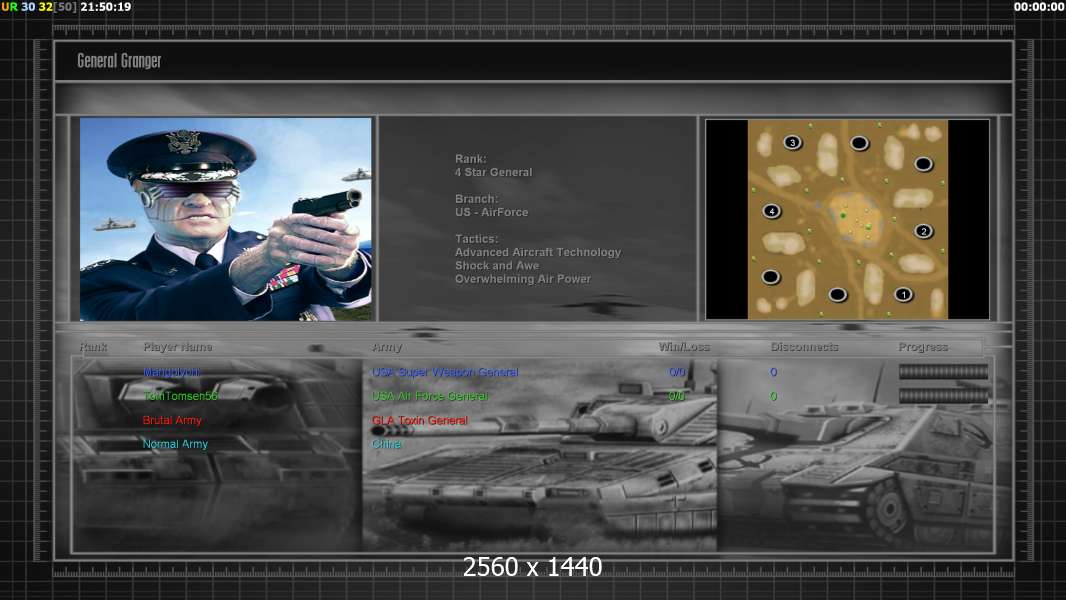Click start position marker 2 on the map

pos(923,231)
